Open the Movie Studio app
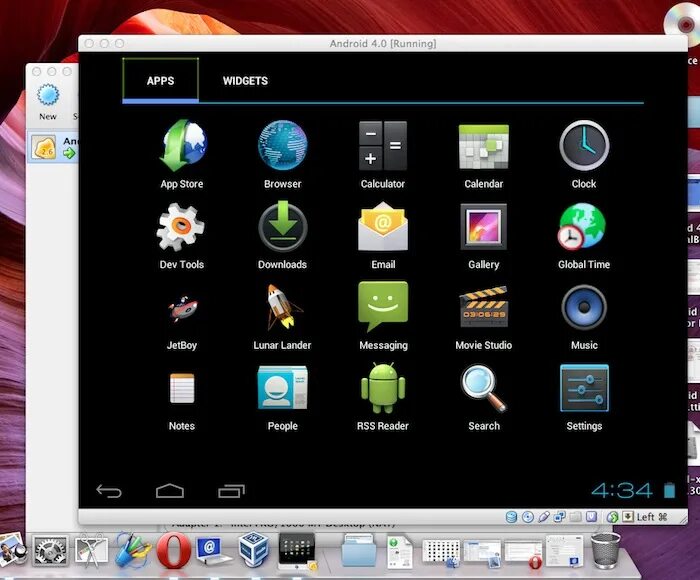This screenshot has height=580, width=700. coord(483,316)
